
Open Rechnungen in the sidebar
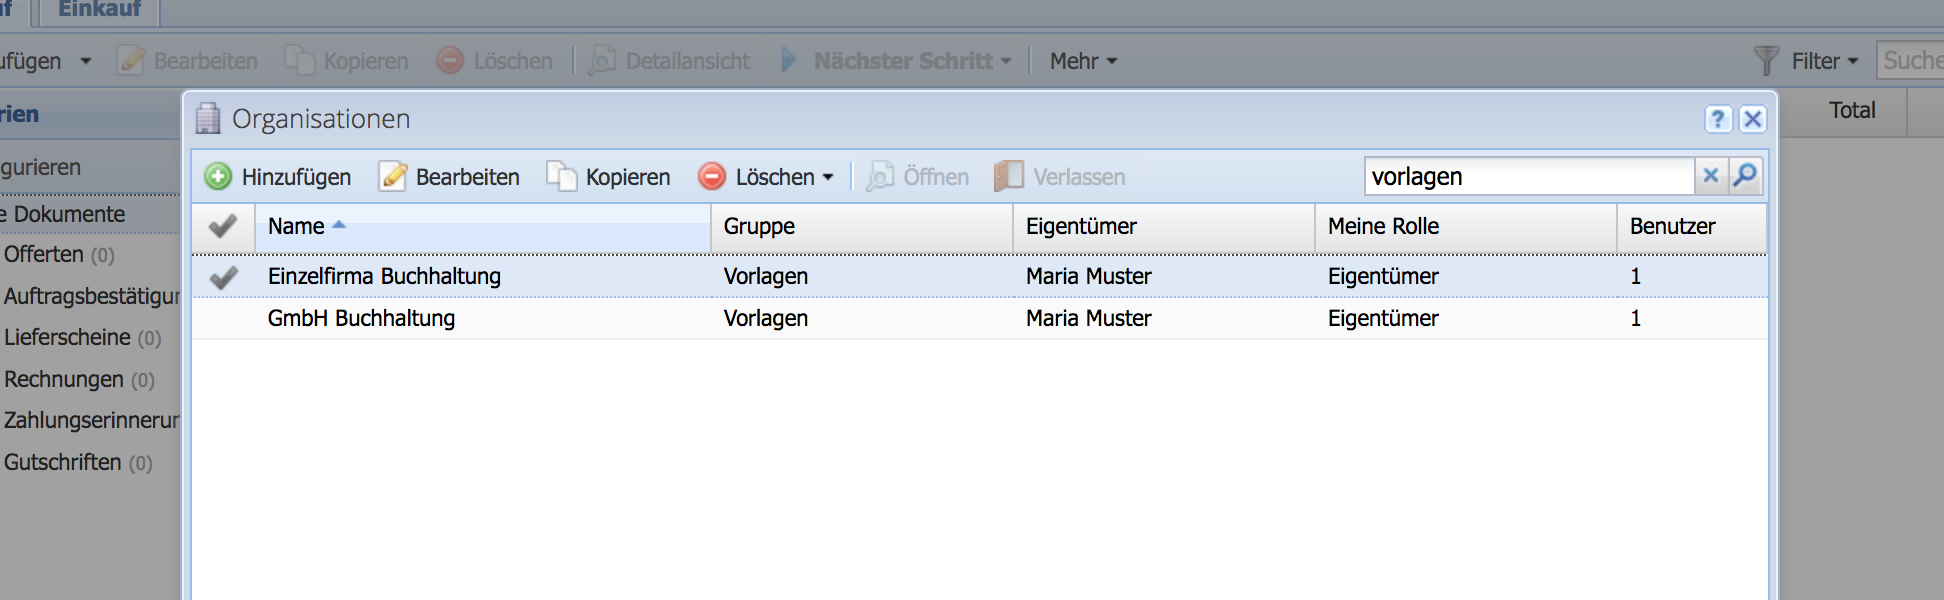point(64,380)
